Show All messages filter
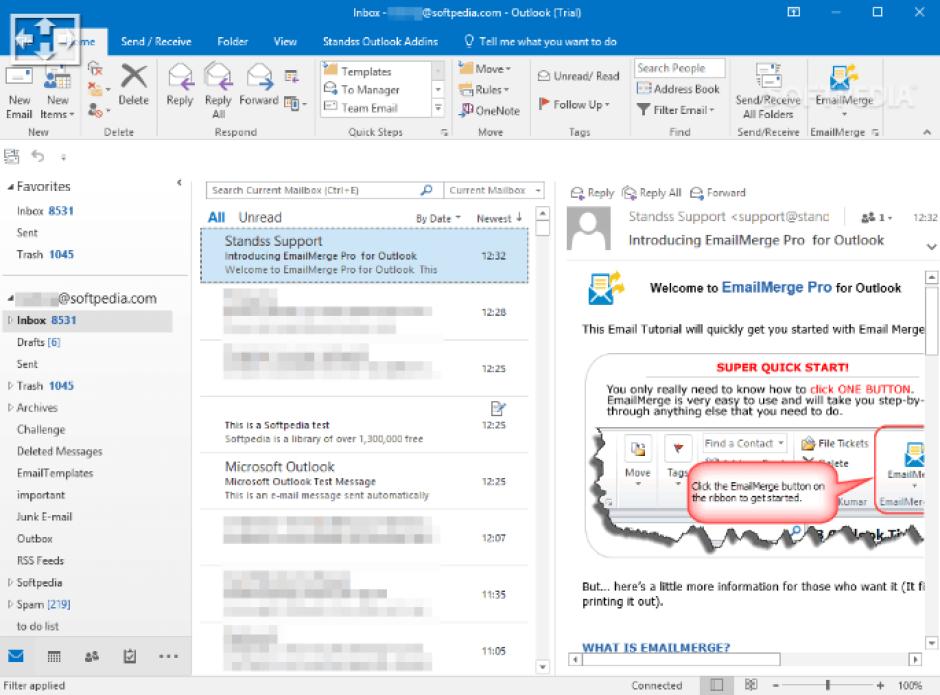This screenshot has width=940, height=695. click(216, 217)
